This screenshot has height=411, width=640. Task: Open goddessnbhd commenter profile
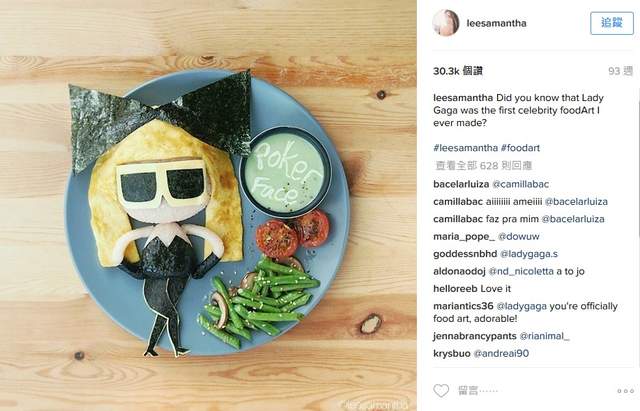click(x=465, y=254)
